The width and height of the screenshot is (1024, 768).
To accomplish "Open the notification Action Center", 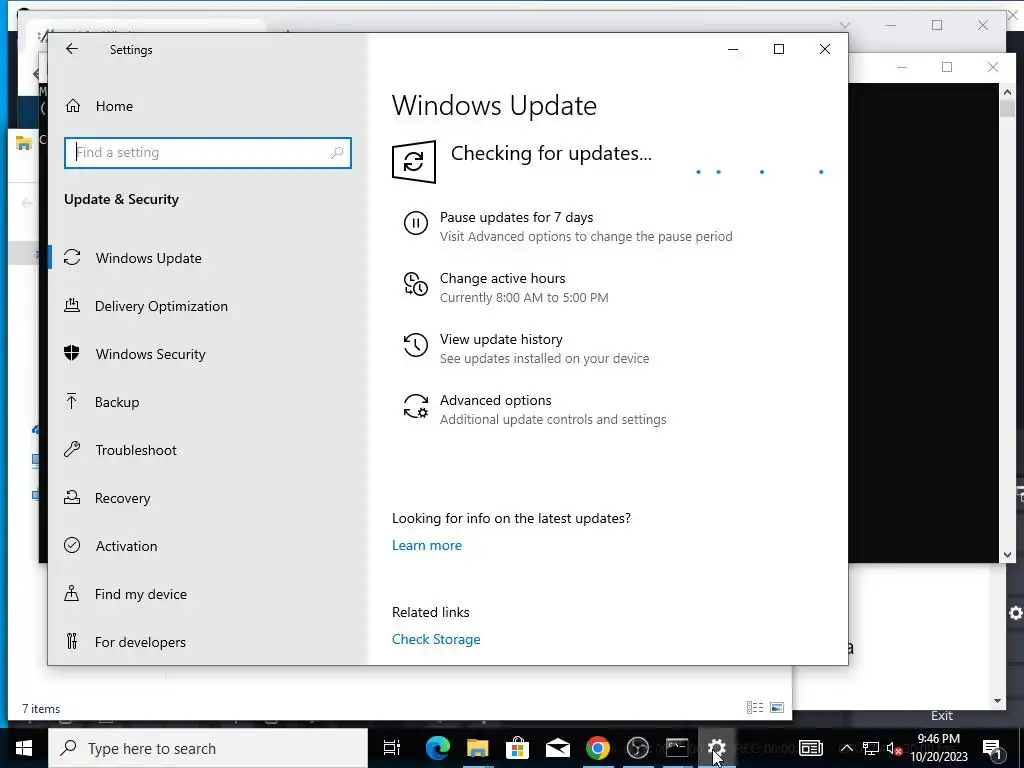I will [x=992, y=748].
